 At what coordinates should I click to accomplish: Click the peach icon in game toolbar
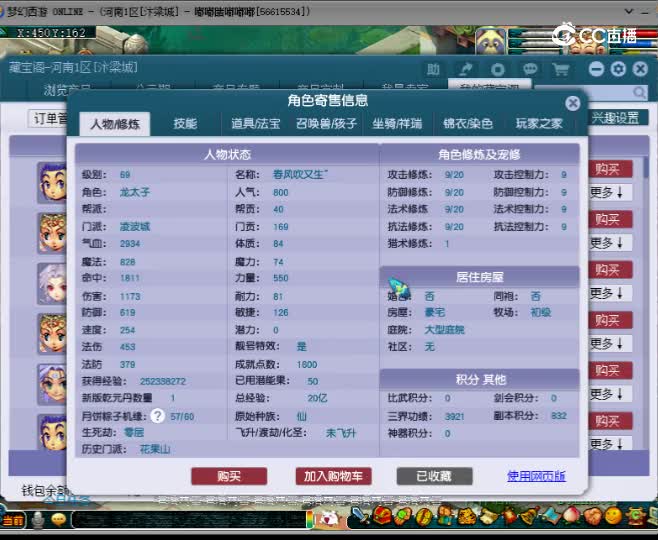point(572,516)
